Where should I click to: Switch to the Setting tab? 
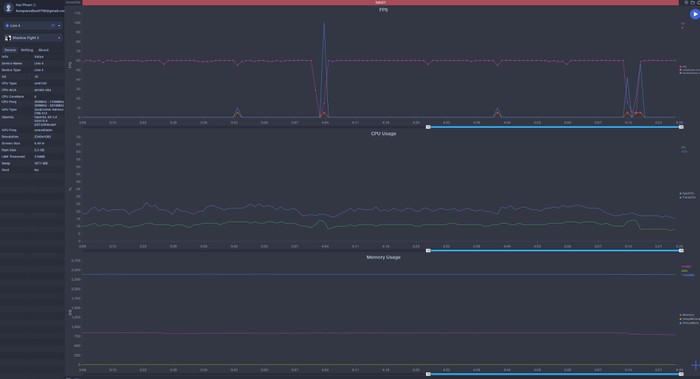pyautogui.click(x=27, y=50)
